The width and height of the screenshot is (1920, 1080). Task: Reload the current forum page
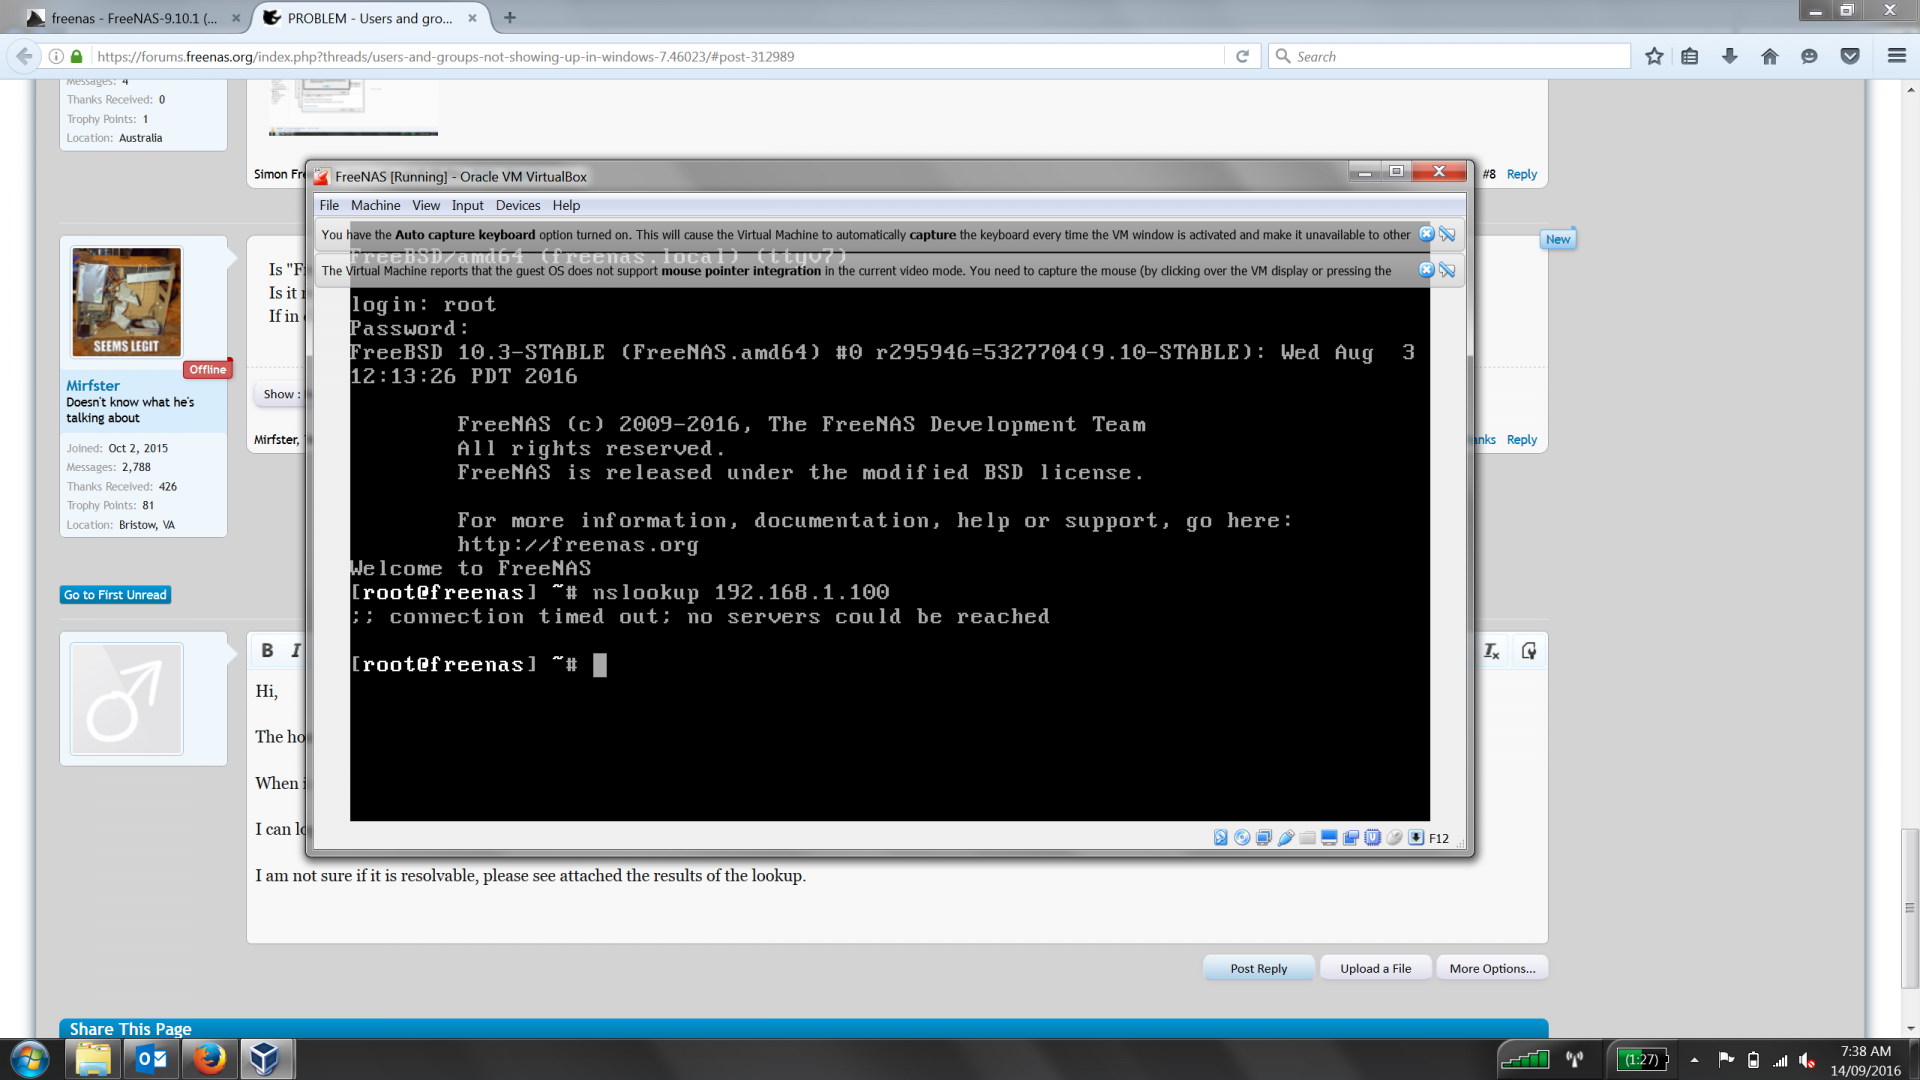tap(1242, 56)
